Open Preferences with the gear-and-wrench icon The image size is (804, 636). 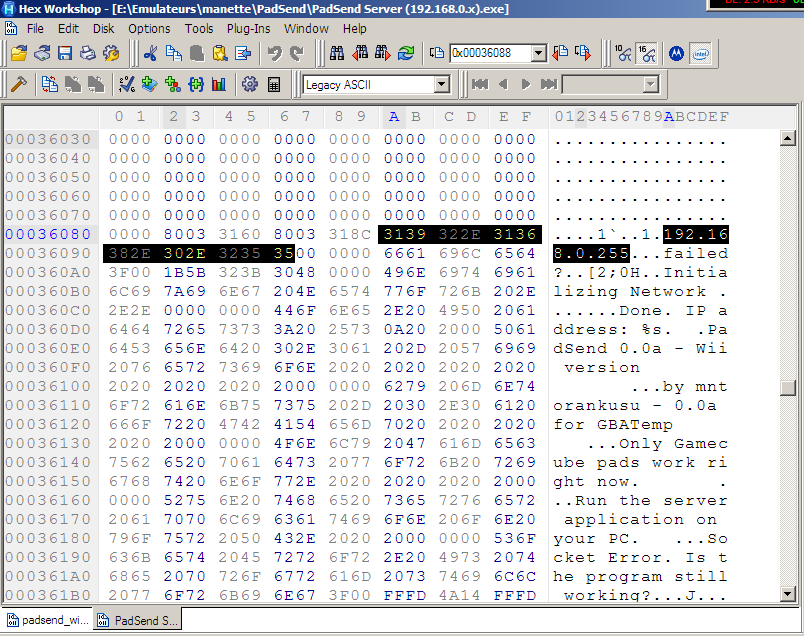(x=111, y=53)
